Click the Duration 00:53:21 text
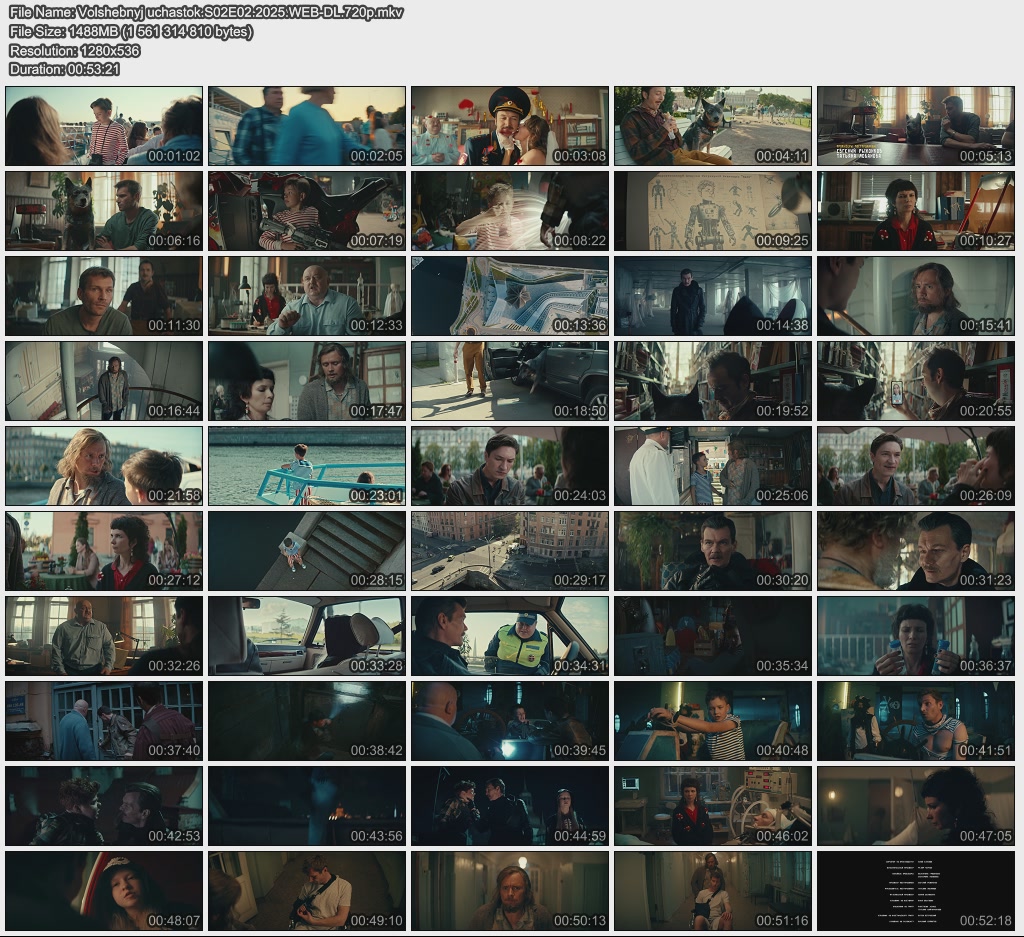The height and width of the screenshot is (937, 1024). pyautogui.click(x=65, y=69)
